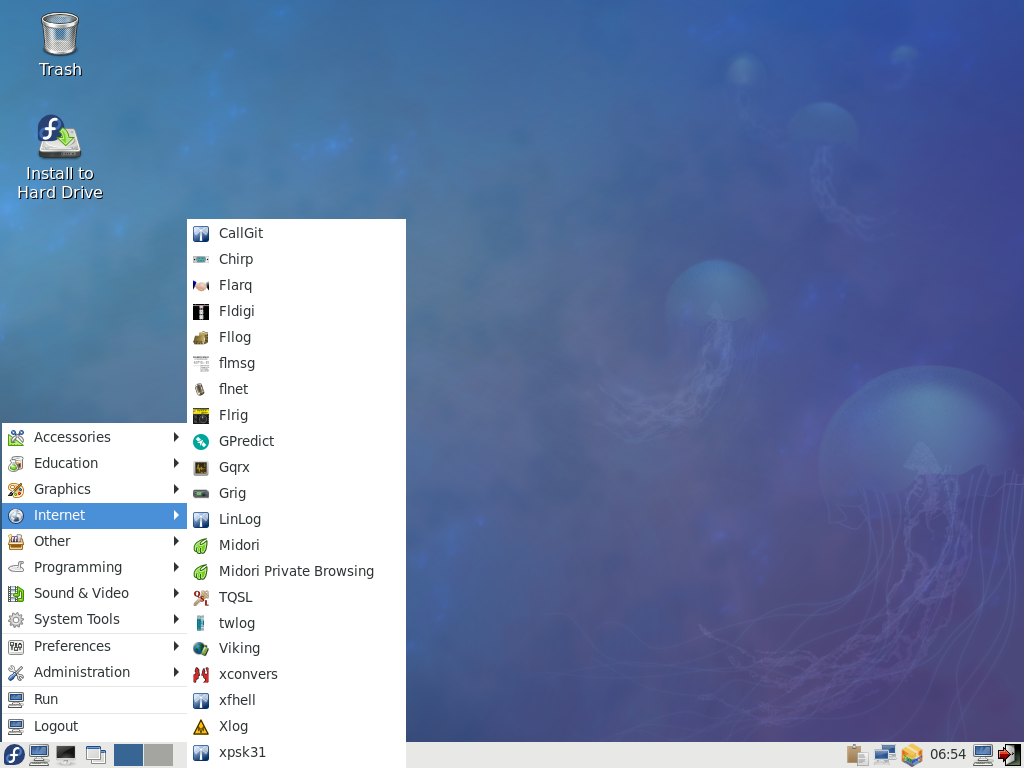The height and width of the screenshot is (768, 1024).
Task: Expand the Programming submenu
Action: 95,568
